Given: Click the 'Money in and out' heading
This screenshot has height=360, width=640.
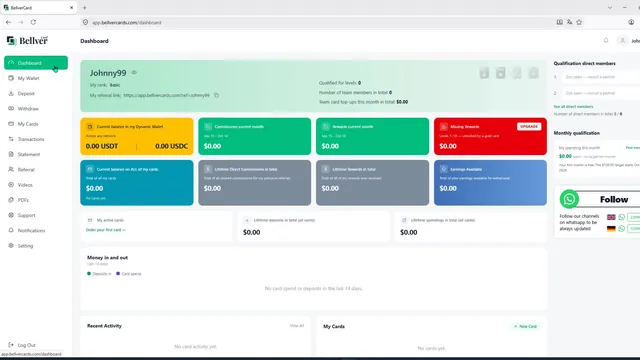Looking at the screenshot, I should click(107, 258).
